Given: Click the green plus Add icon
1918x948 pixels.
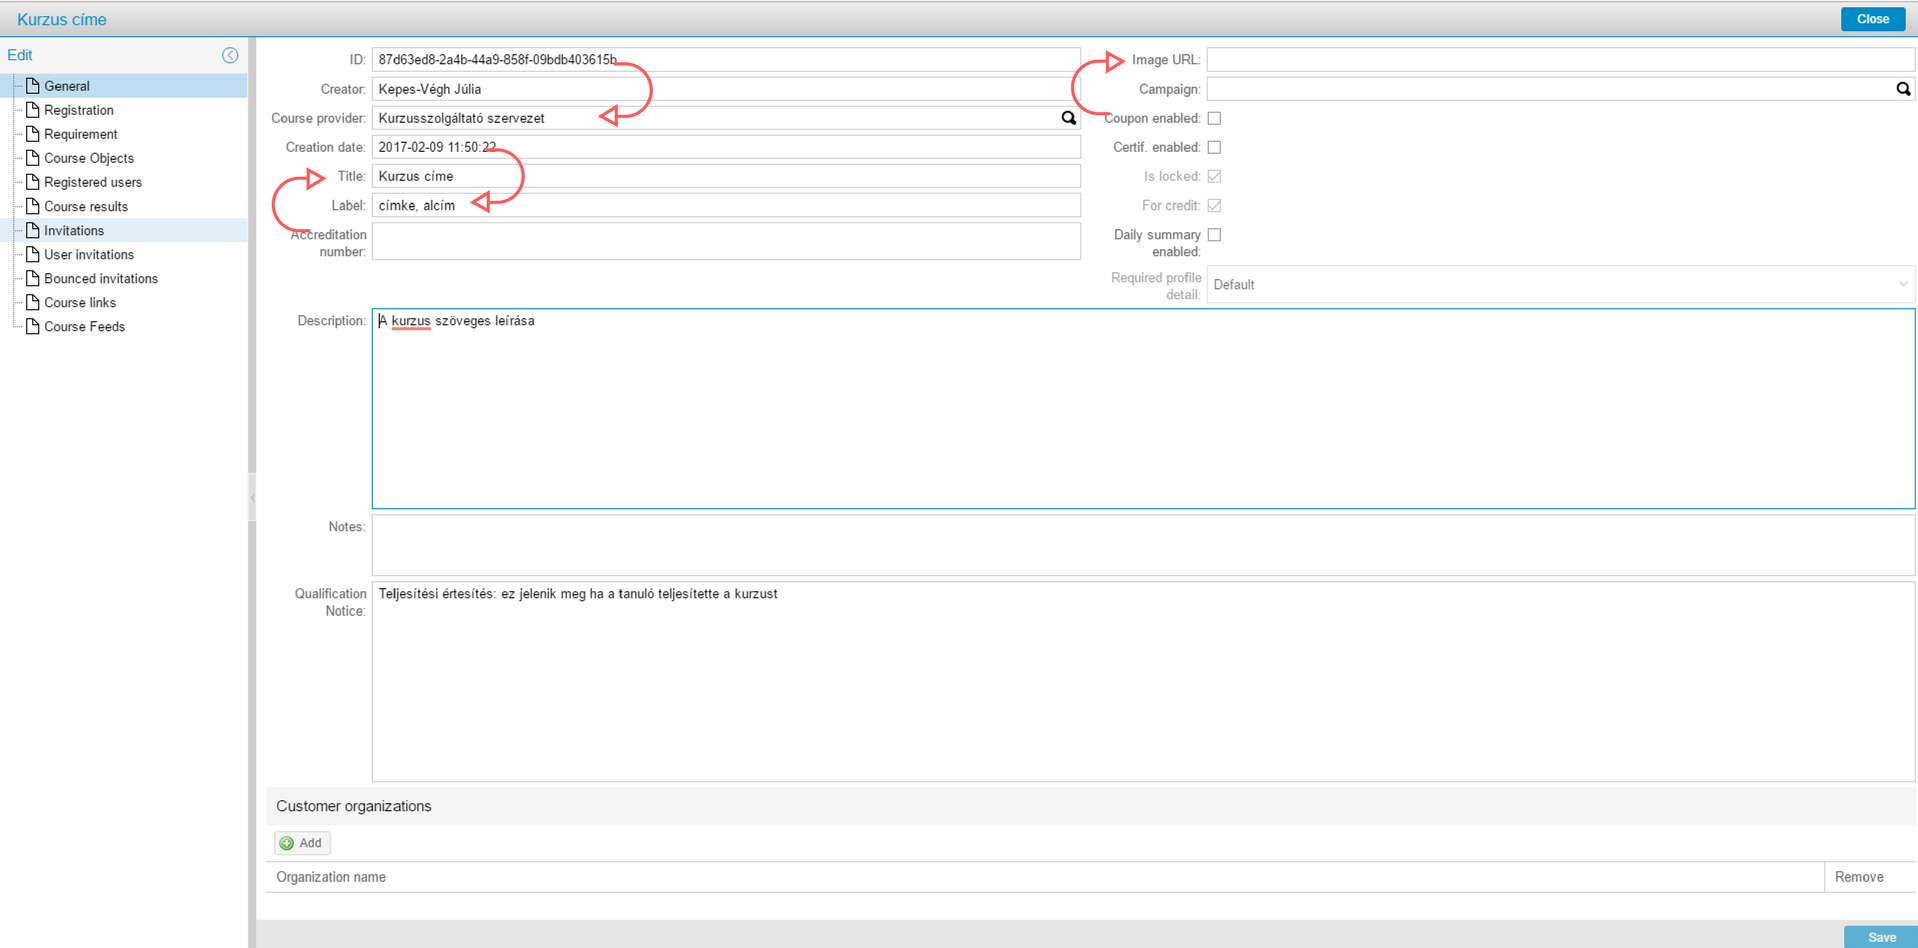Looking at the screenshot, I should (287, 843).
